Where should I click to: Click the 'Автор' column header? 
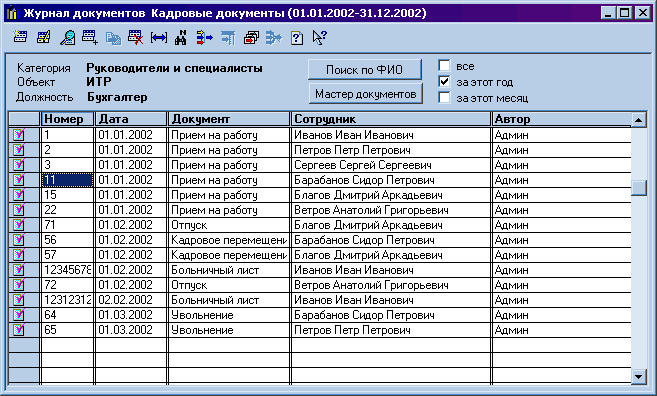(561, 119)
